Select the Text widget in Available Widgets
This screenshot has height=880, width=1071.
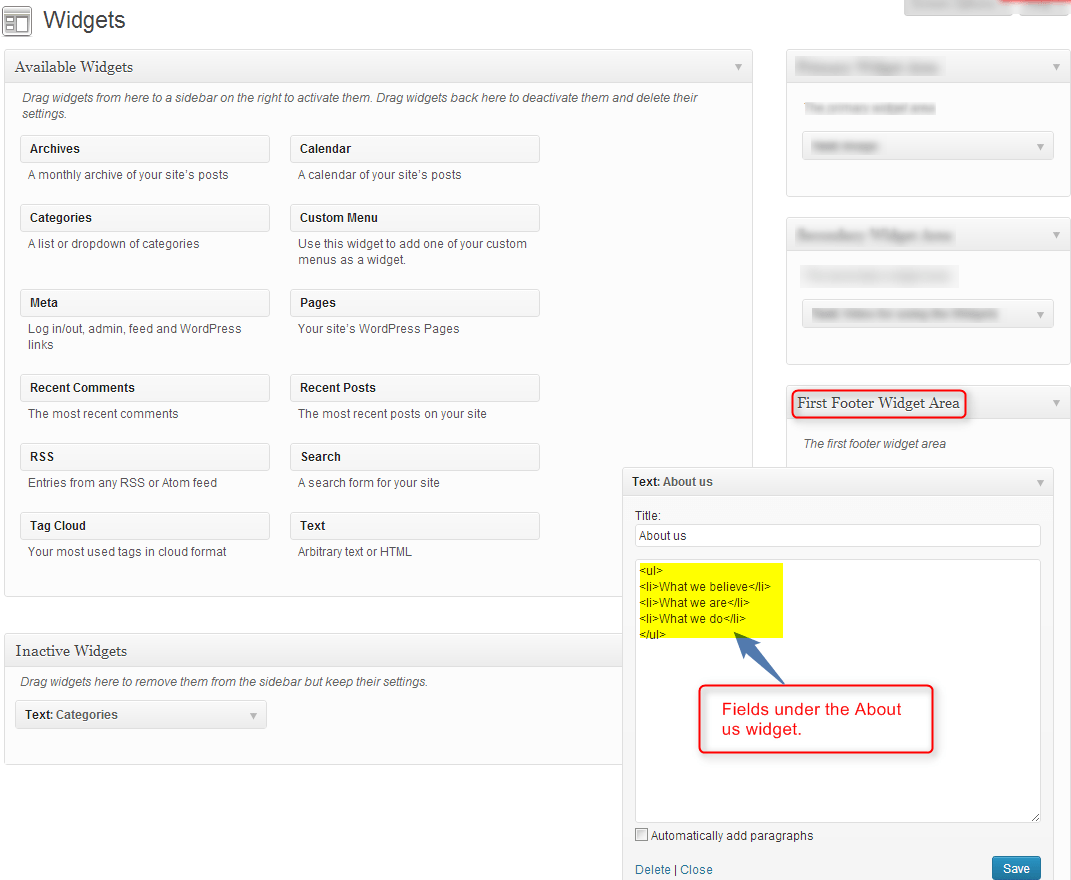(415, 526)
